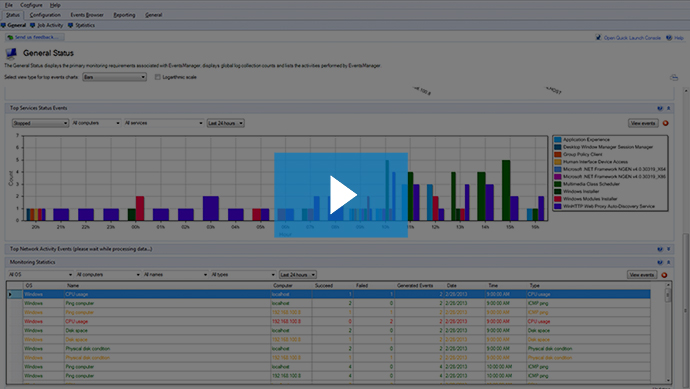Open the Configure menu
This screenshot has height=389, width=690.
(x=31, y=5)
